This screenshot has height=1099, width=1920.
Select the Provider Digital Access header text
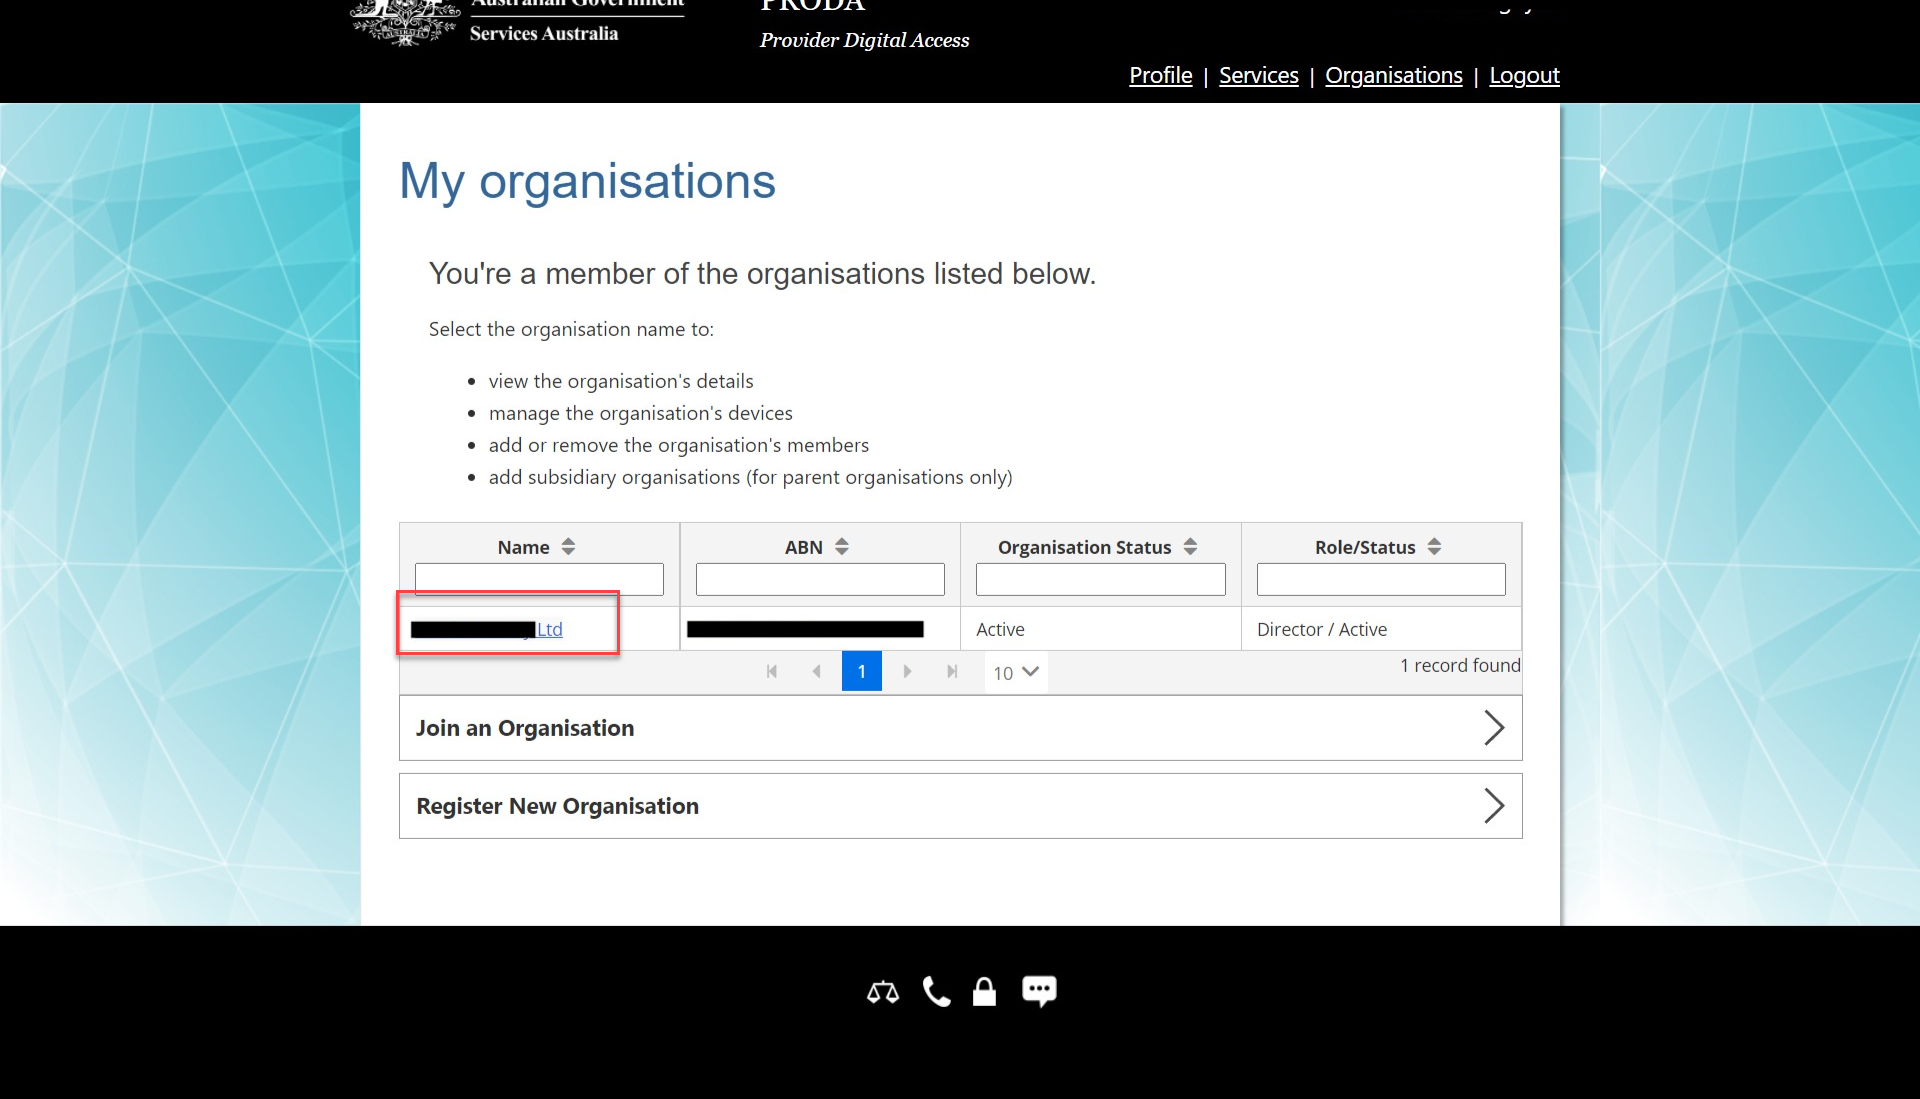[865, 41]
